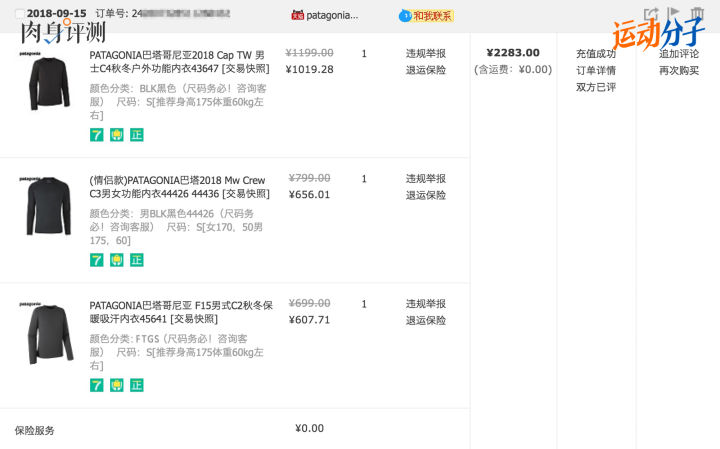Viewport: 720px width, 449px height.
Task: Click 违规举报 for the Mw Crew item
Action: (x=426, y=179)
